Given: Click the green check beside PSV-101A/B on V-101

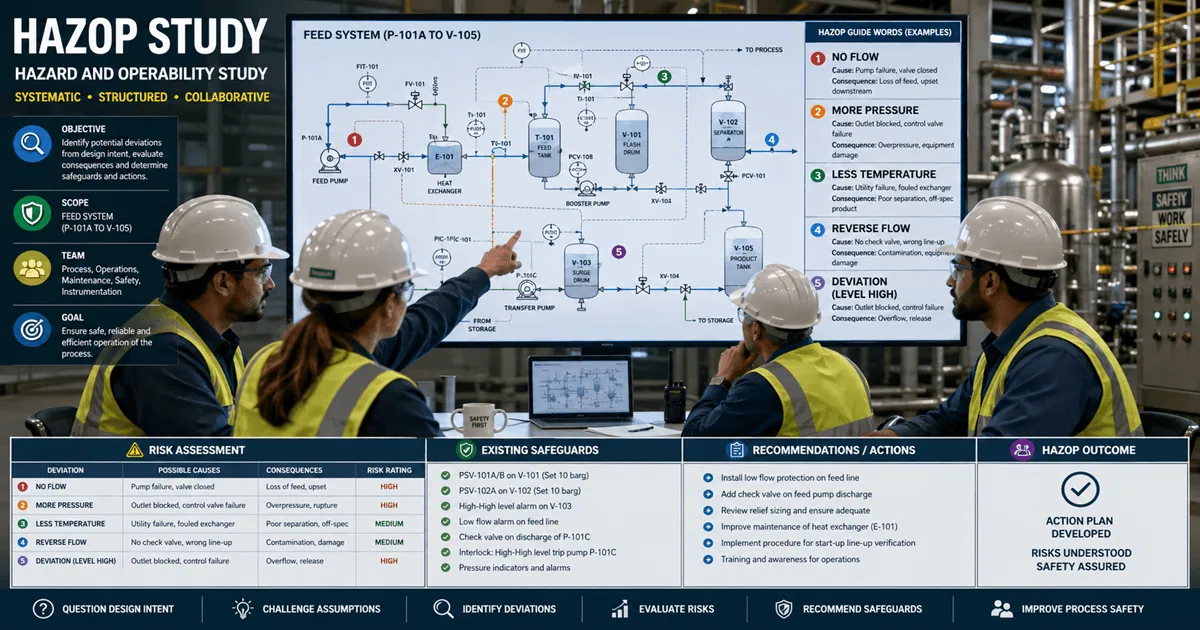Looking at the screenshot, I should coord(446,477).
